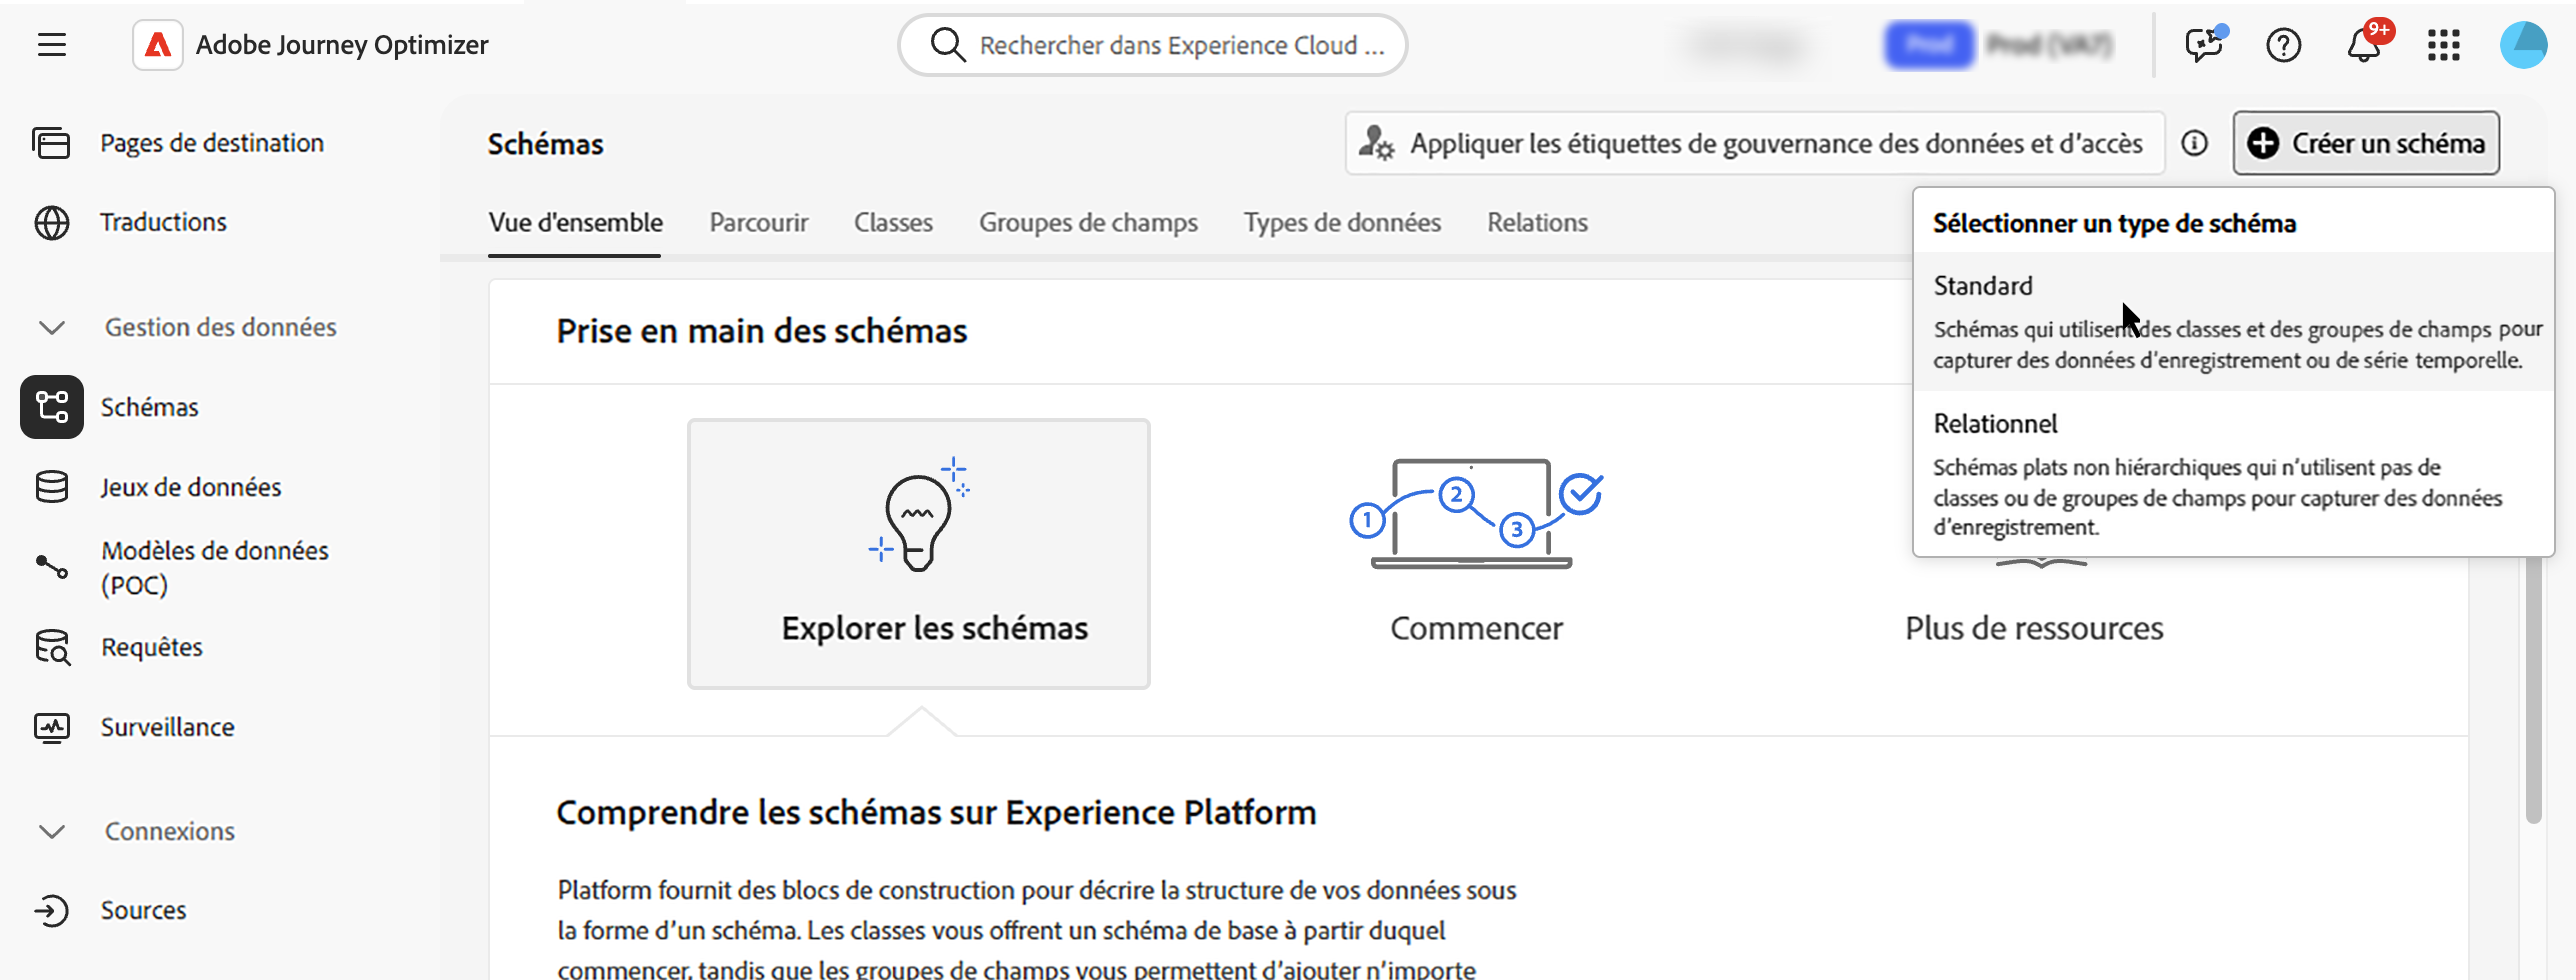The width and height of the screenshot is (2576, 980).
Task: Click the page vertical scrollbar
Action: coord(2532,690)
